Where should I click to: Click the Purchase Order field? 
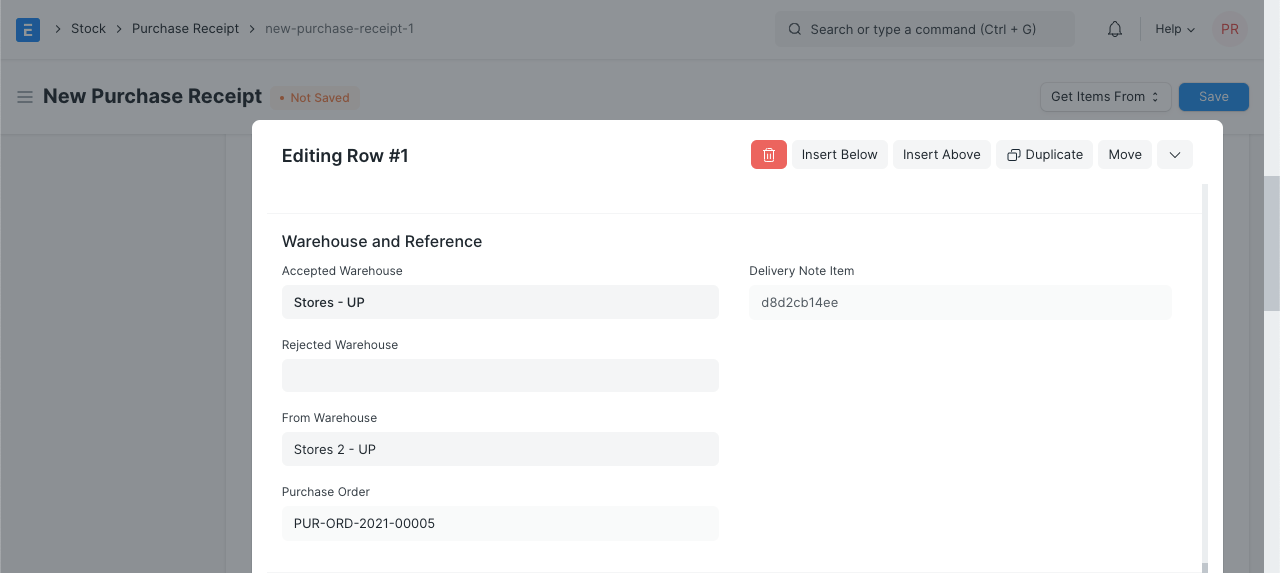(x=500, y=523)
